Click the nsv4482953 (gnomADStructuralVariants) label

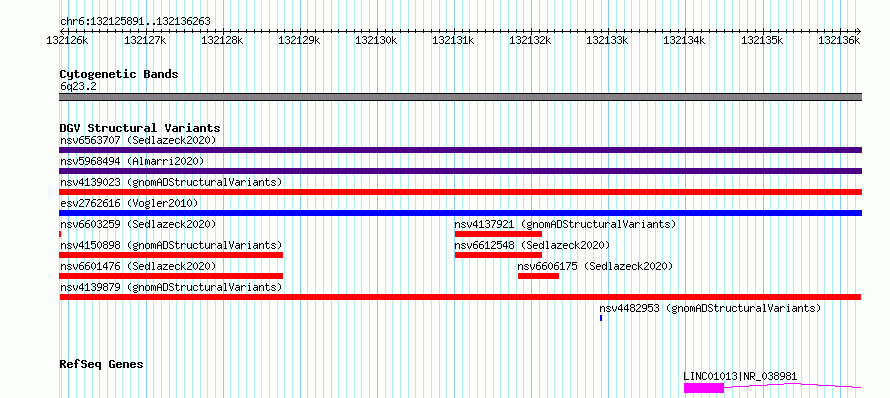(x=710, y=308)
